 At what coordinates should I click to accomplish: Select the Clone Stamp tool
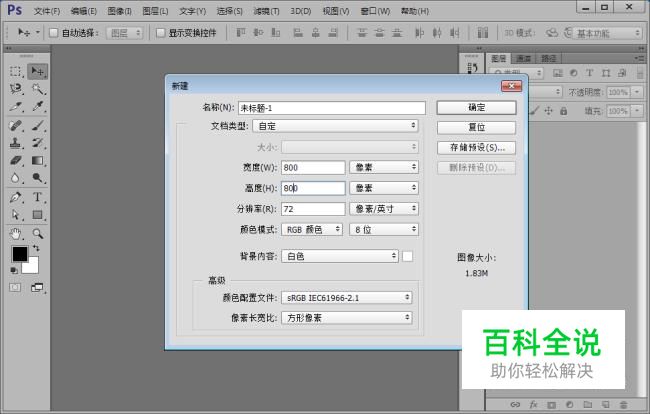coord(15,143)
